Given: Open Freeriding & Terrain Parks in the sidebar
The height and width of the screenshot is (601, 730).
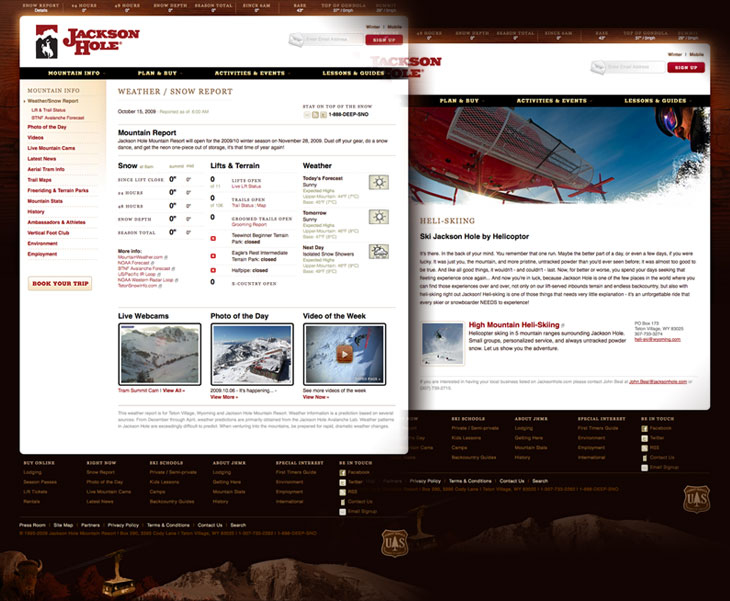Looking at the screenshot, I should click(58, 190).
